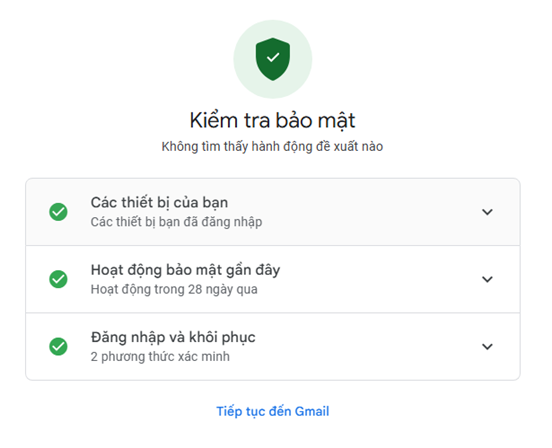The width and height of the screenshot is (552, 448).
Task: Open the Tiếp tục đến Gmail link
Action: (x=273, y=411)
